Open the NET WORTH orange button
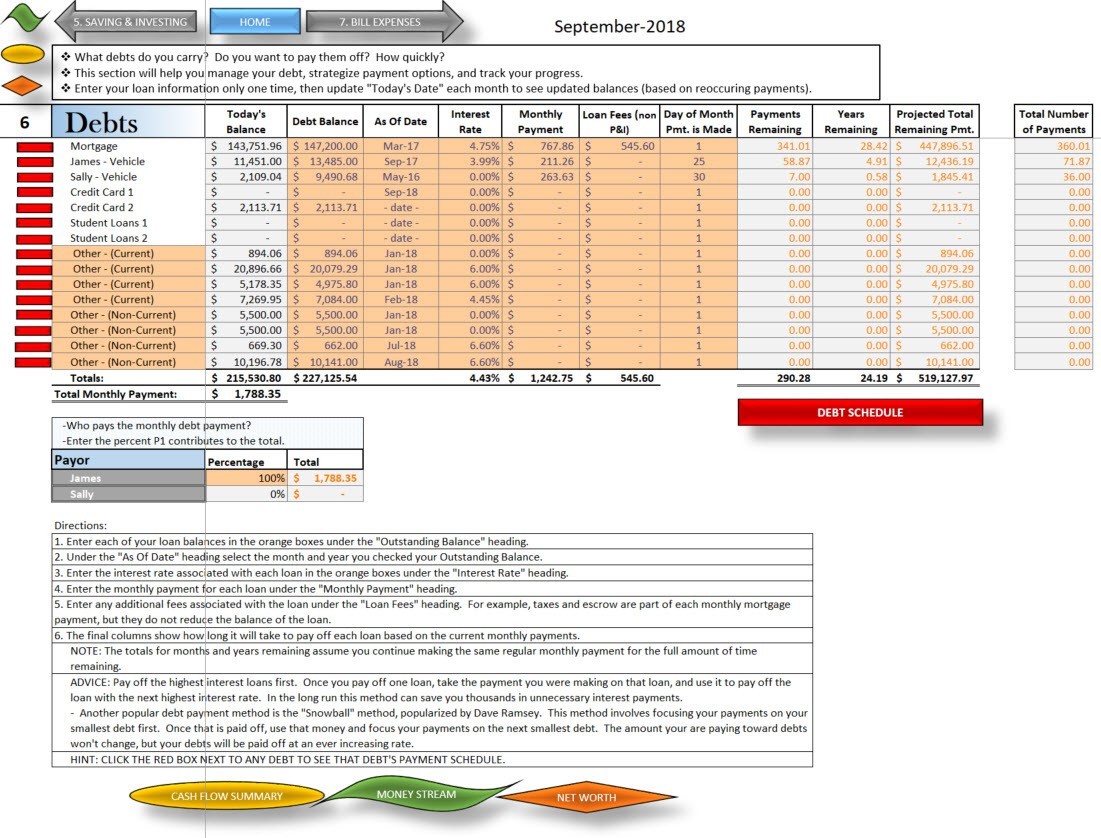The width and height of the screenshot is (1101, 838). [587, 797]
